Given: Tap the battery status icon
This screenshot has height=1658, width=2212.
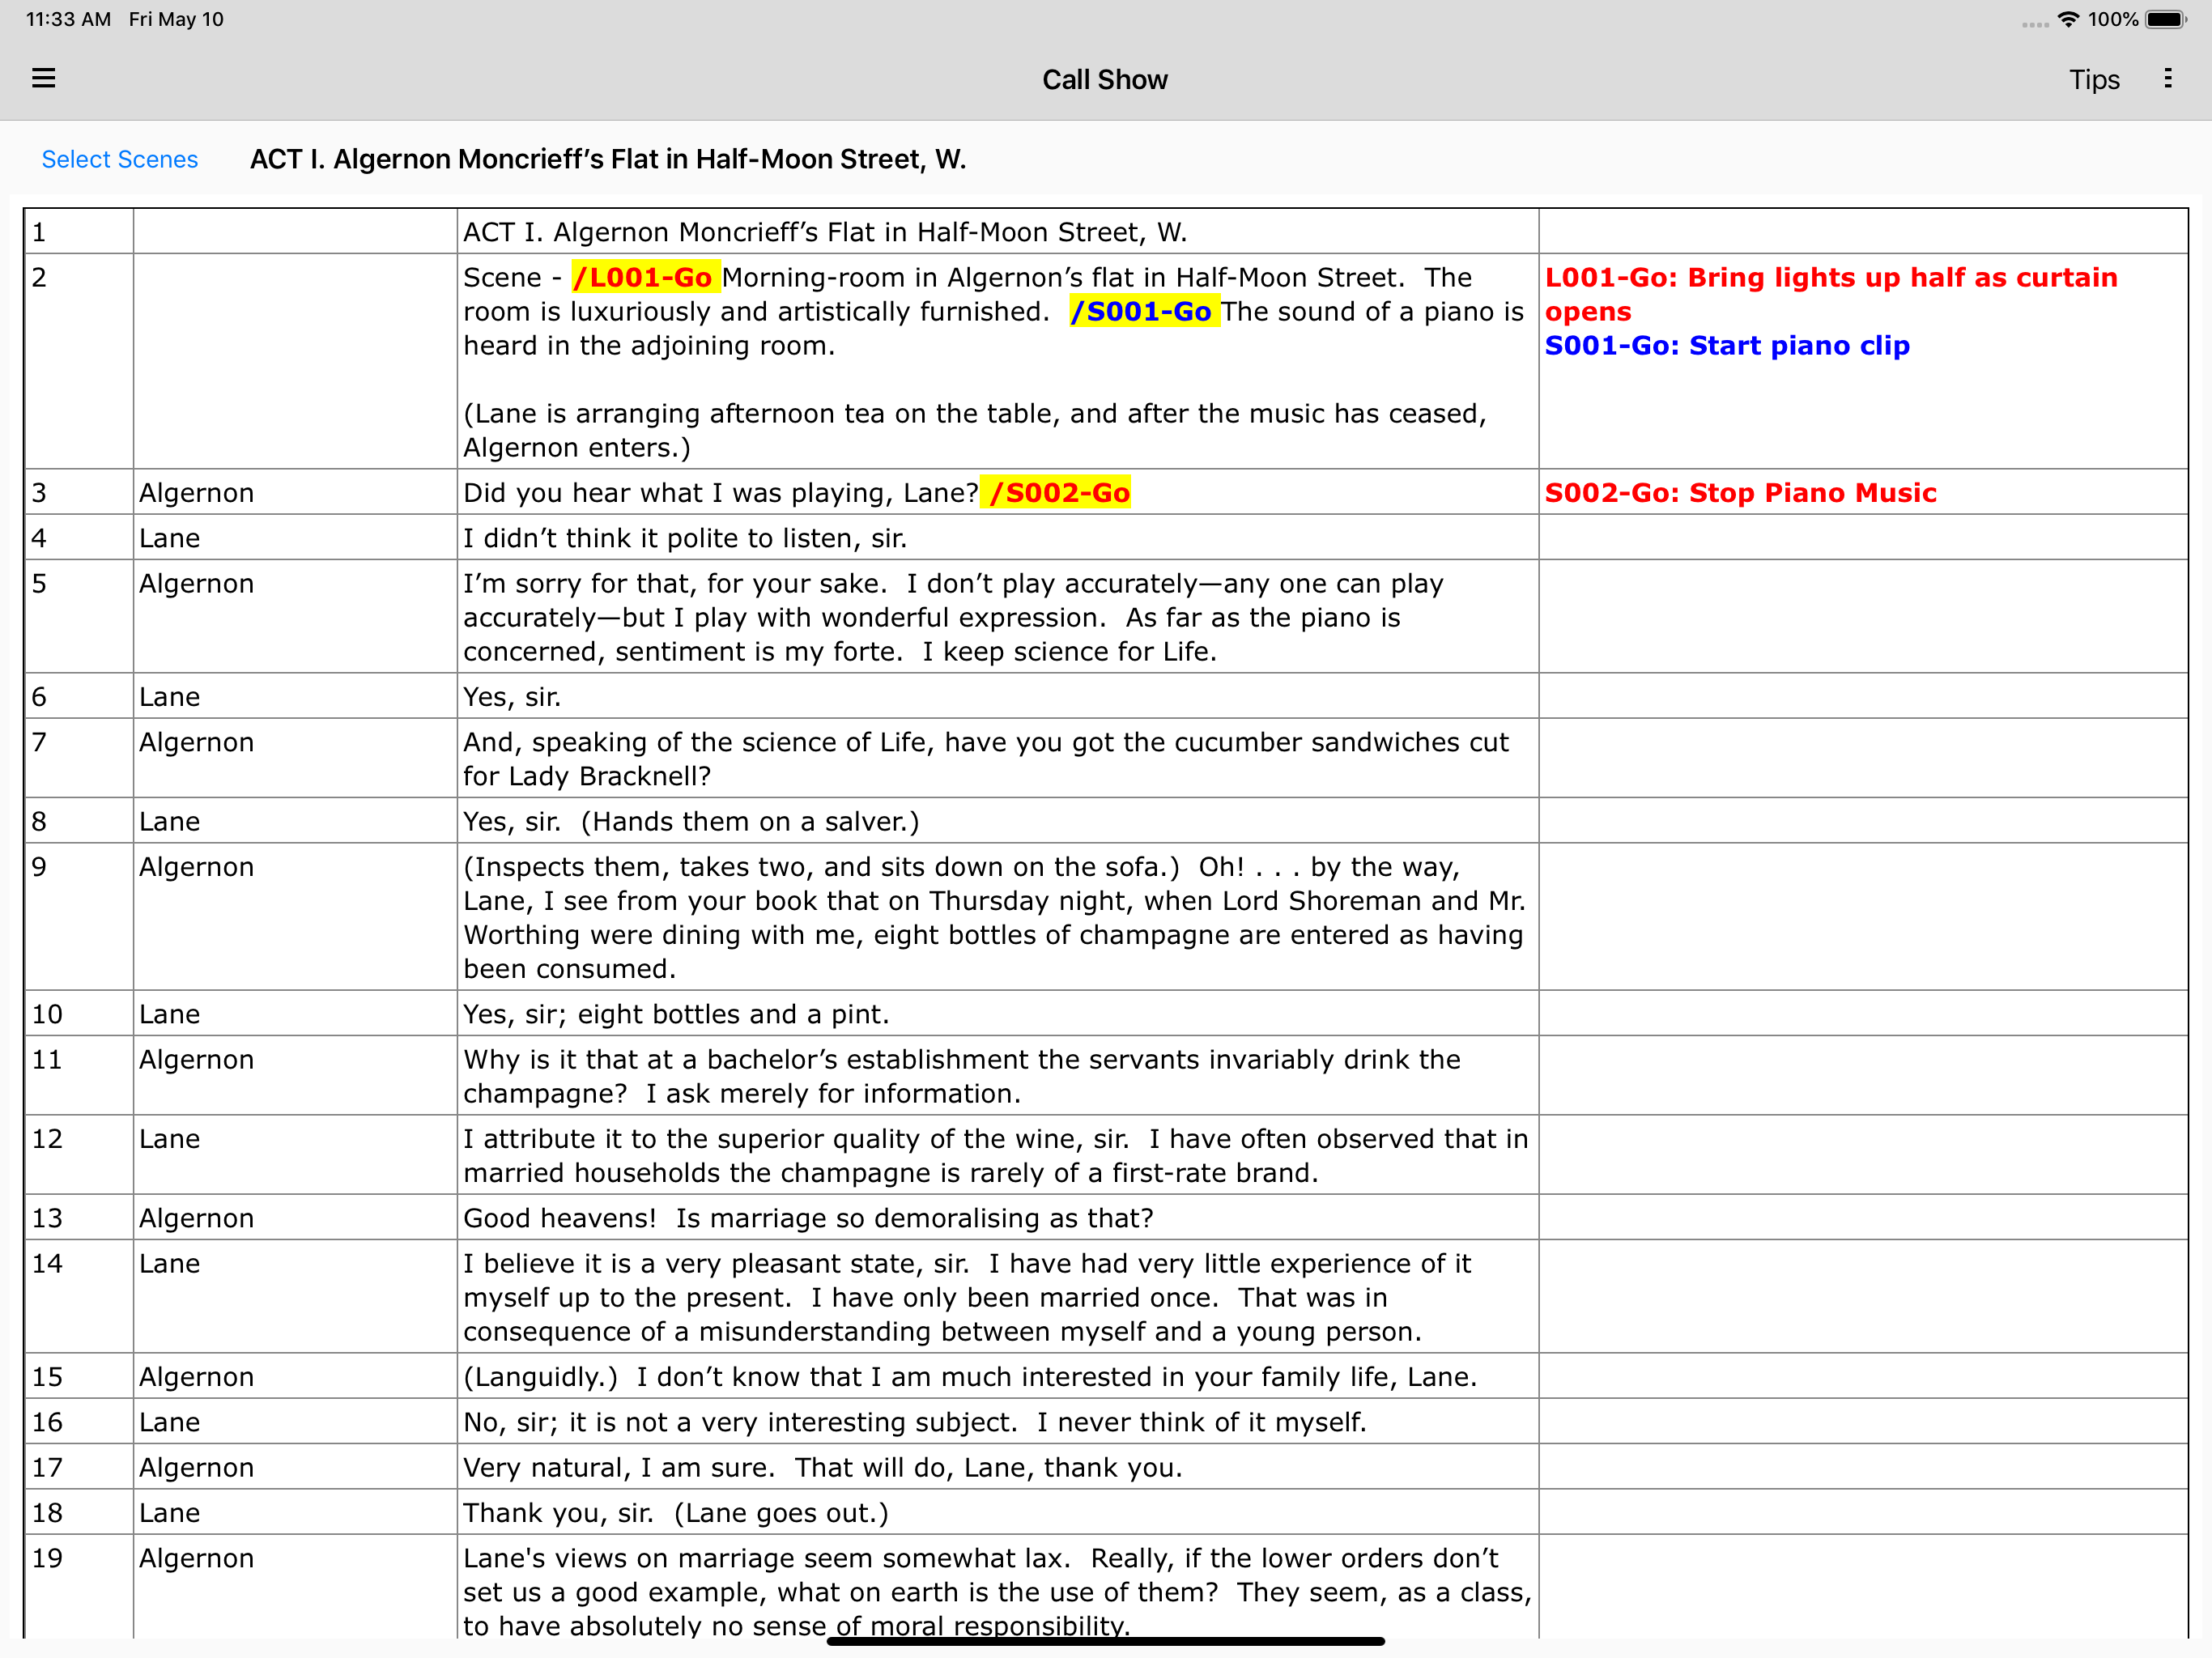Looking at the screenshot, I should point(2166,19).
